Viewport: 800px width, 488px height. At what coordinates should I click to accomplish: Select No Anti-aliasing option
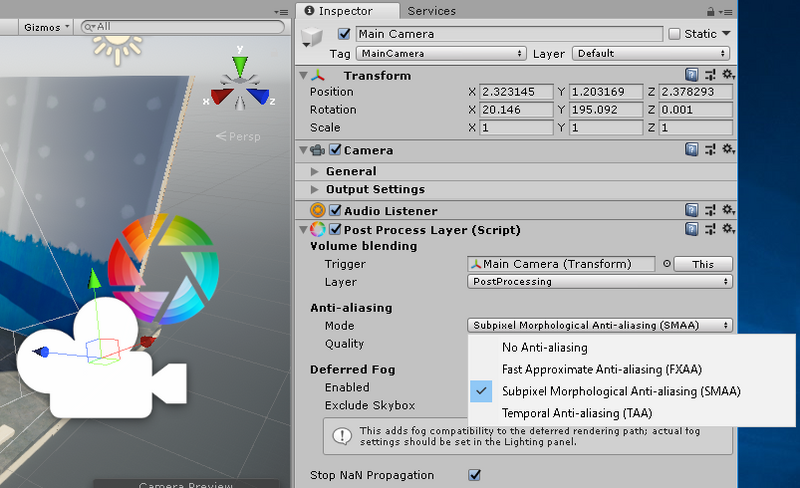tap(631, 348)
